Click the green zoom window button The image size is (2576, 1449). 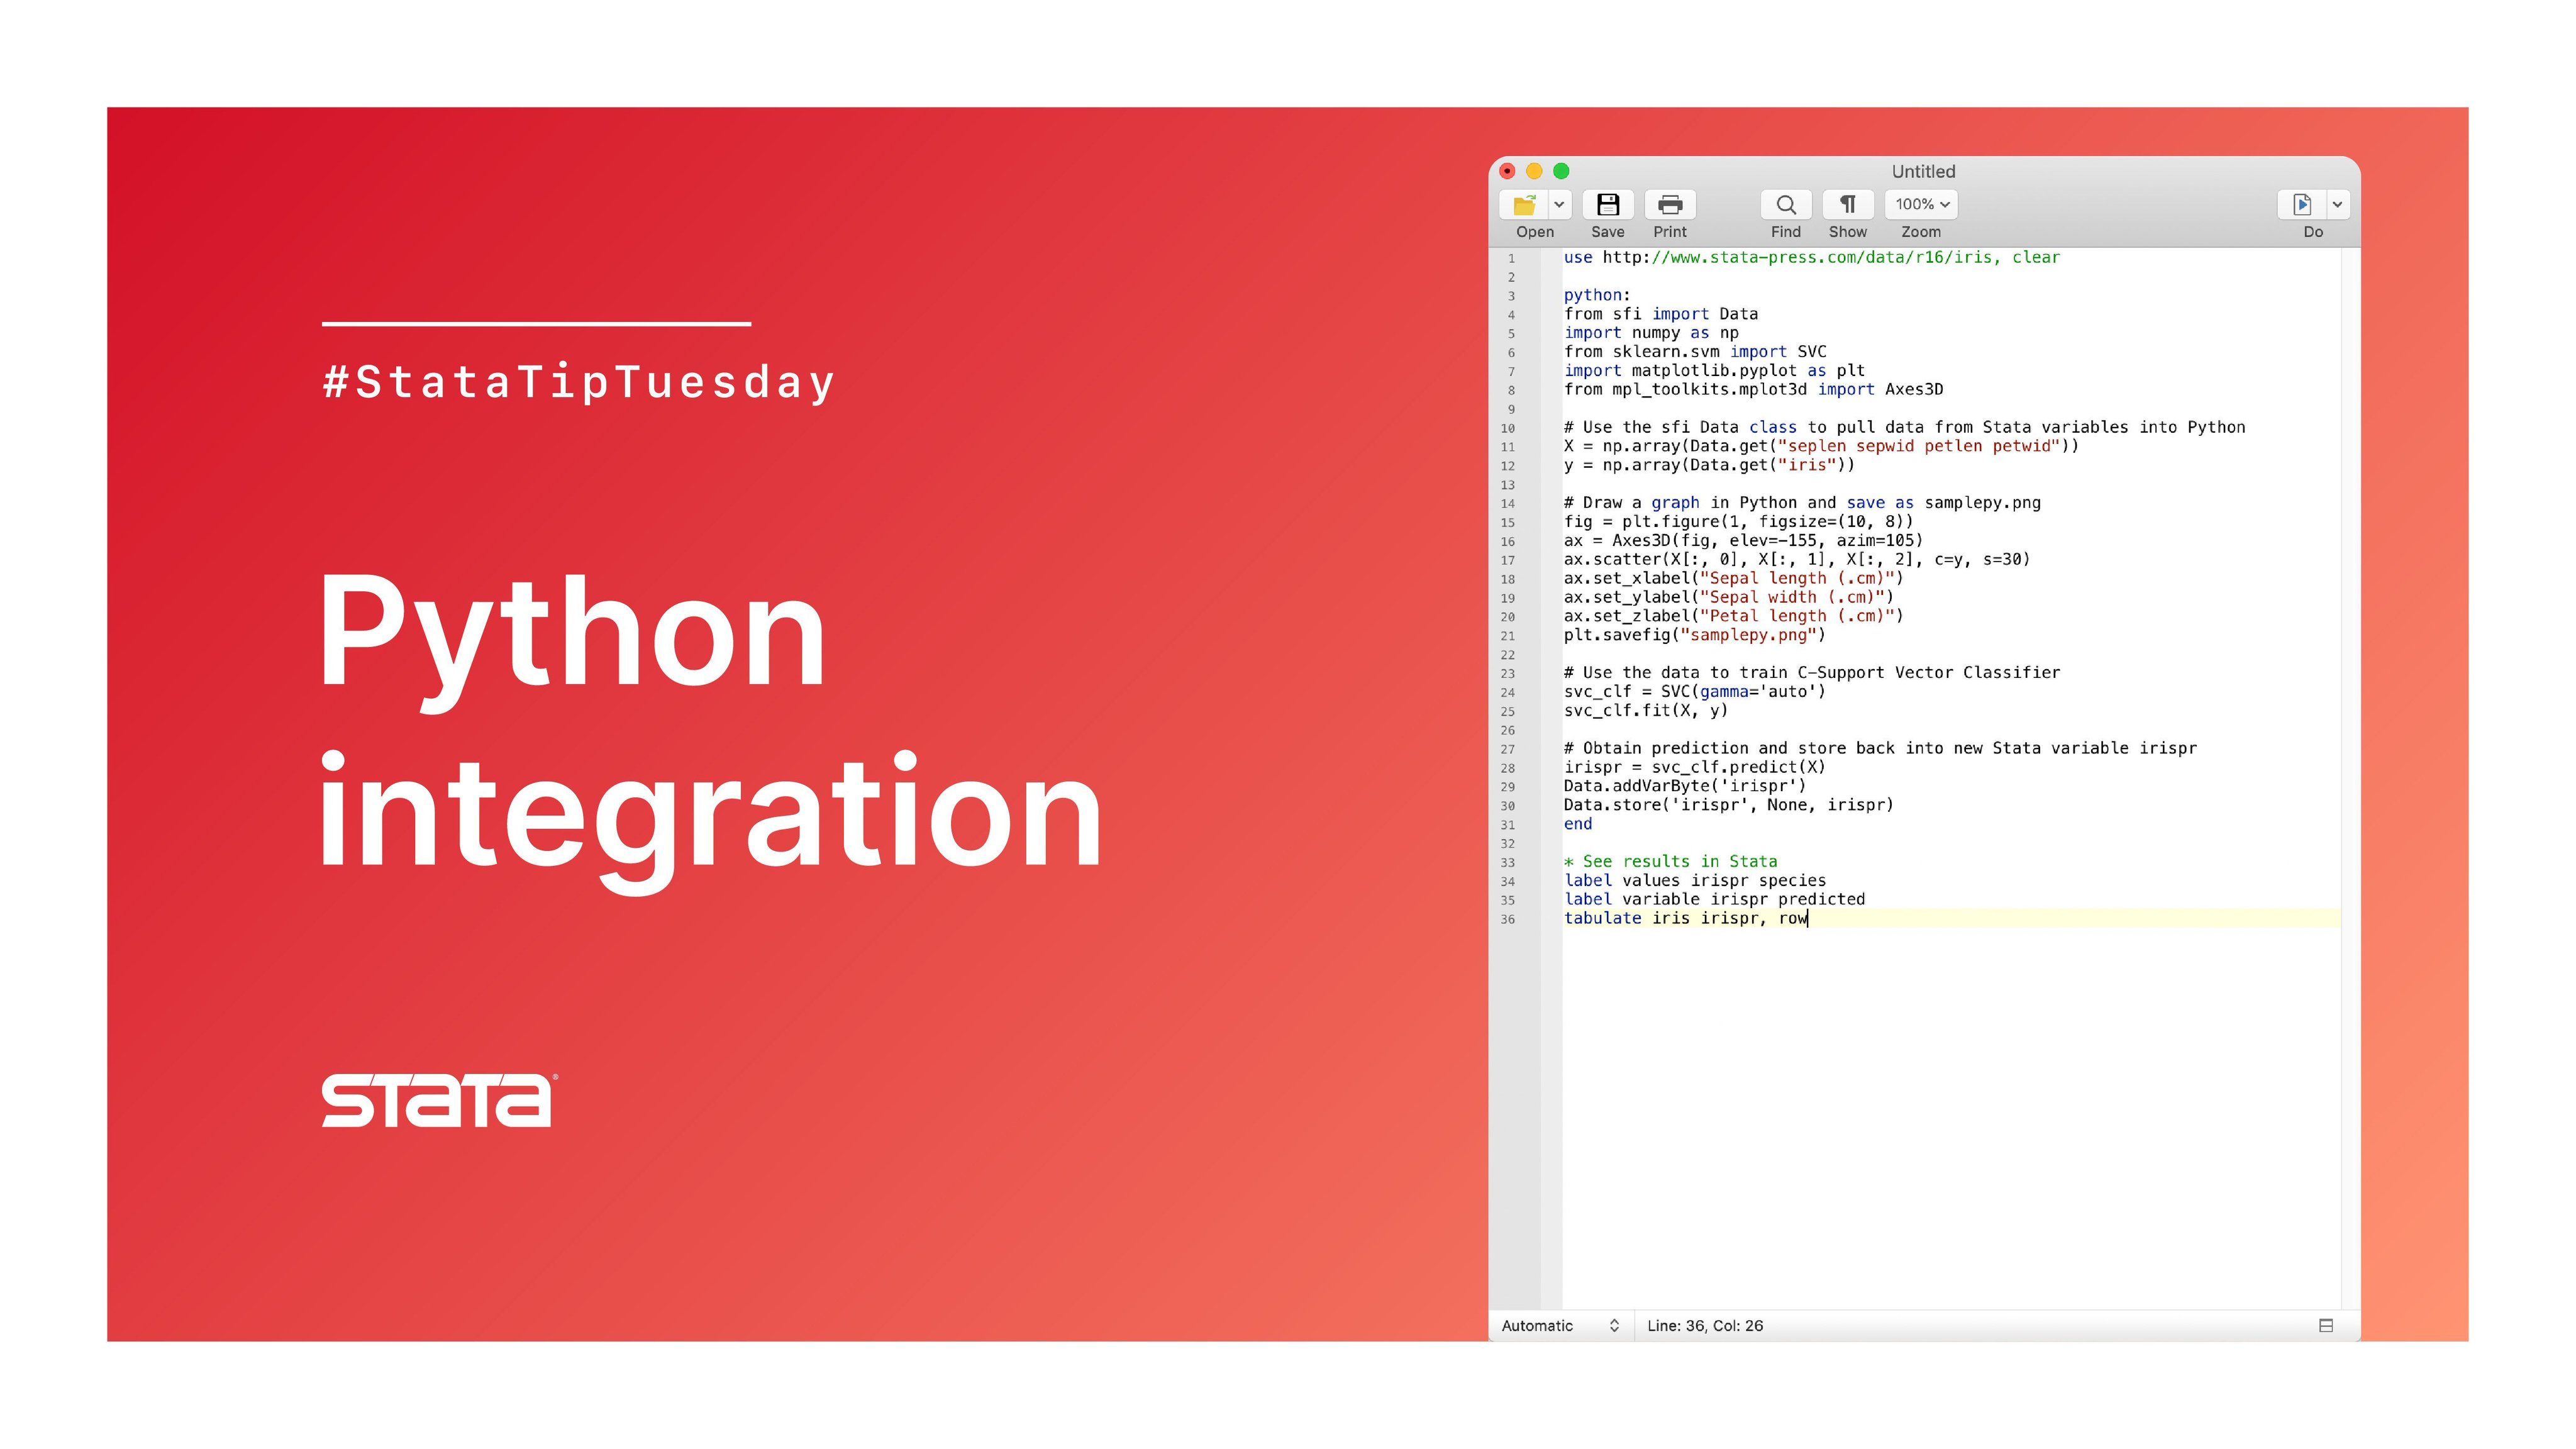coord(1561,171)
